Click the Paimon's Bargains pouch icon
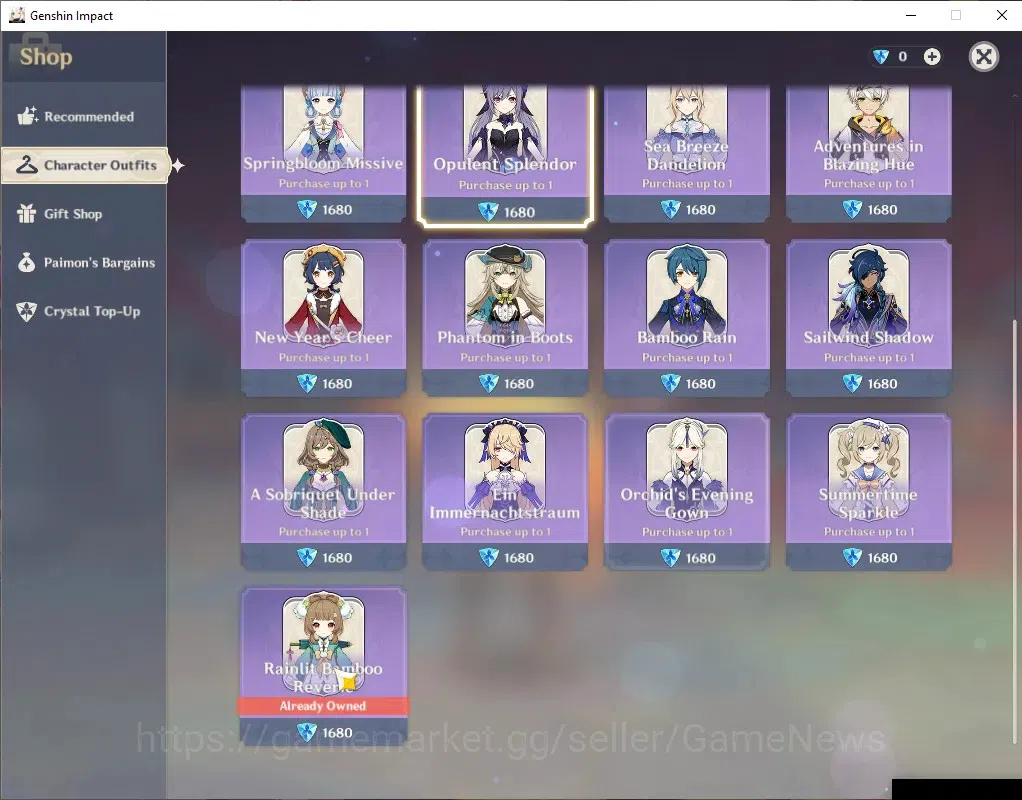Screen dimensions: 1022x800 coord(27,262)
